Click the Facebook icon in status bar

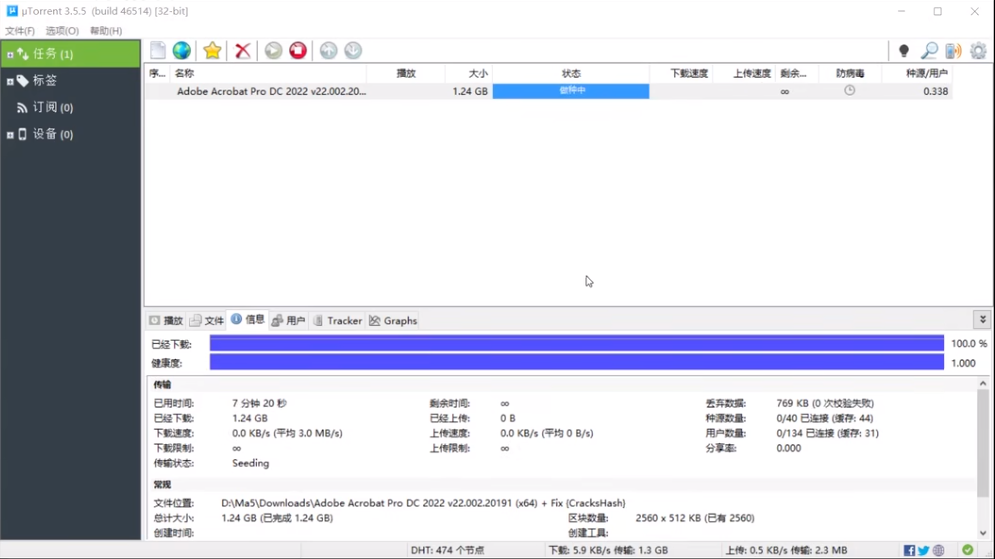point(909,550)
